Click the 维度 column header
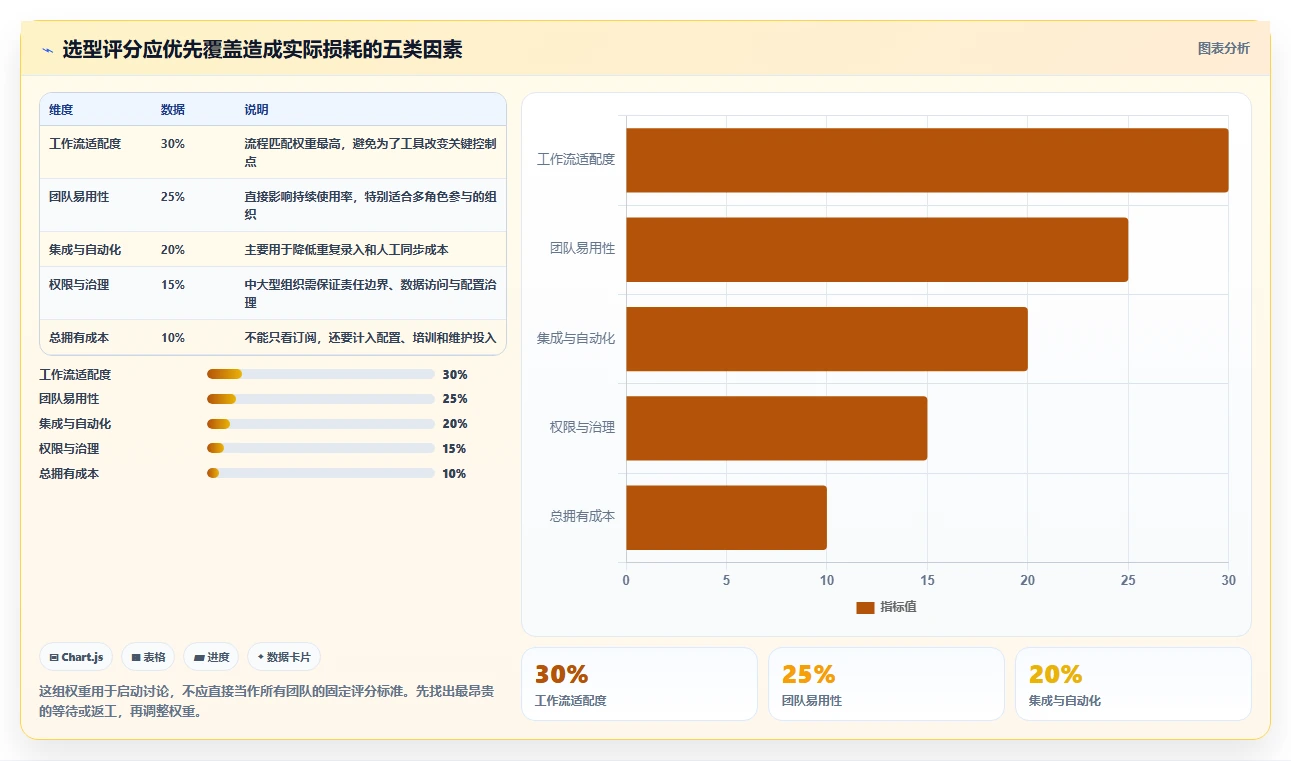 (61, 110)
